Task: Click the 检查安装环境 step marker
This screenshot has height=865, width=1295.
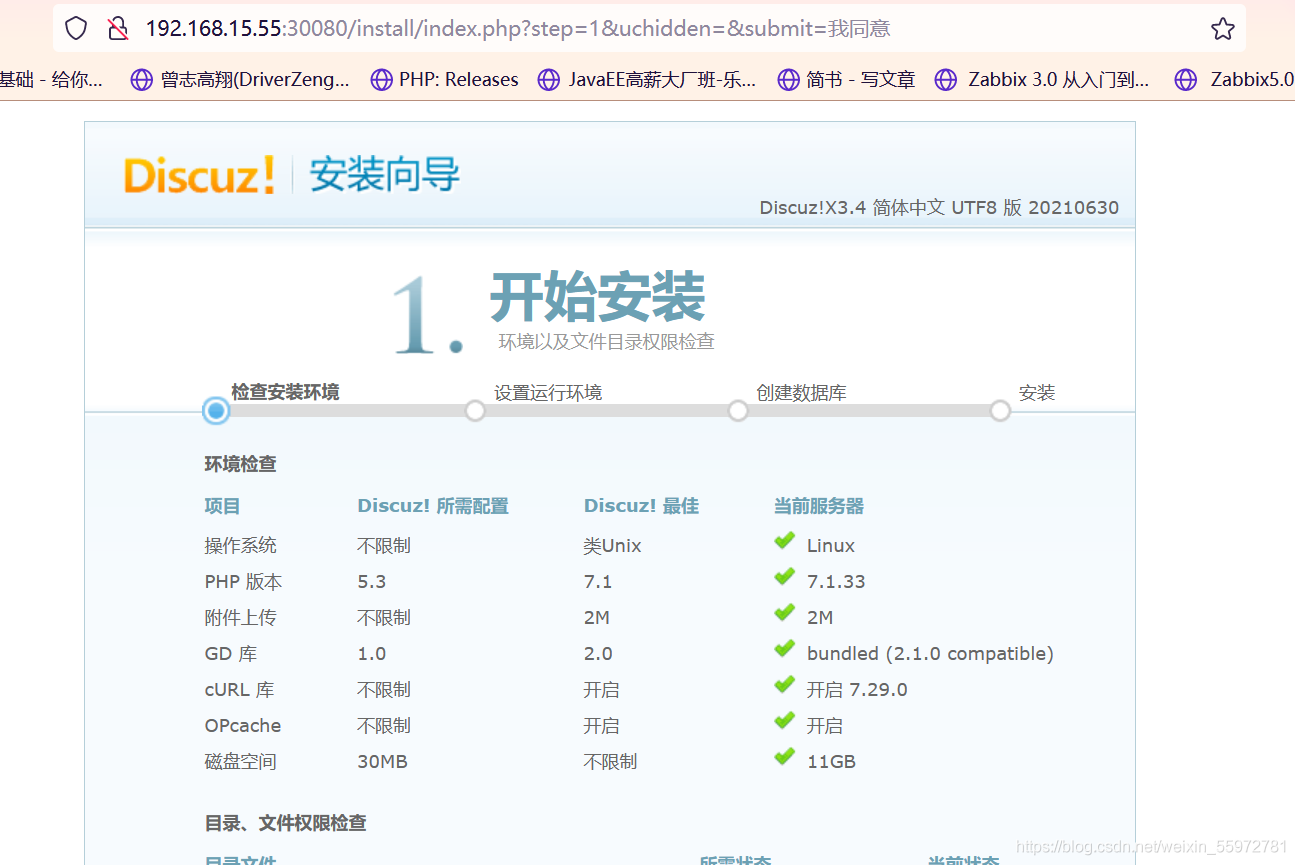Action: coord(216,410)
